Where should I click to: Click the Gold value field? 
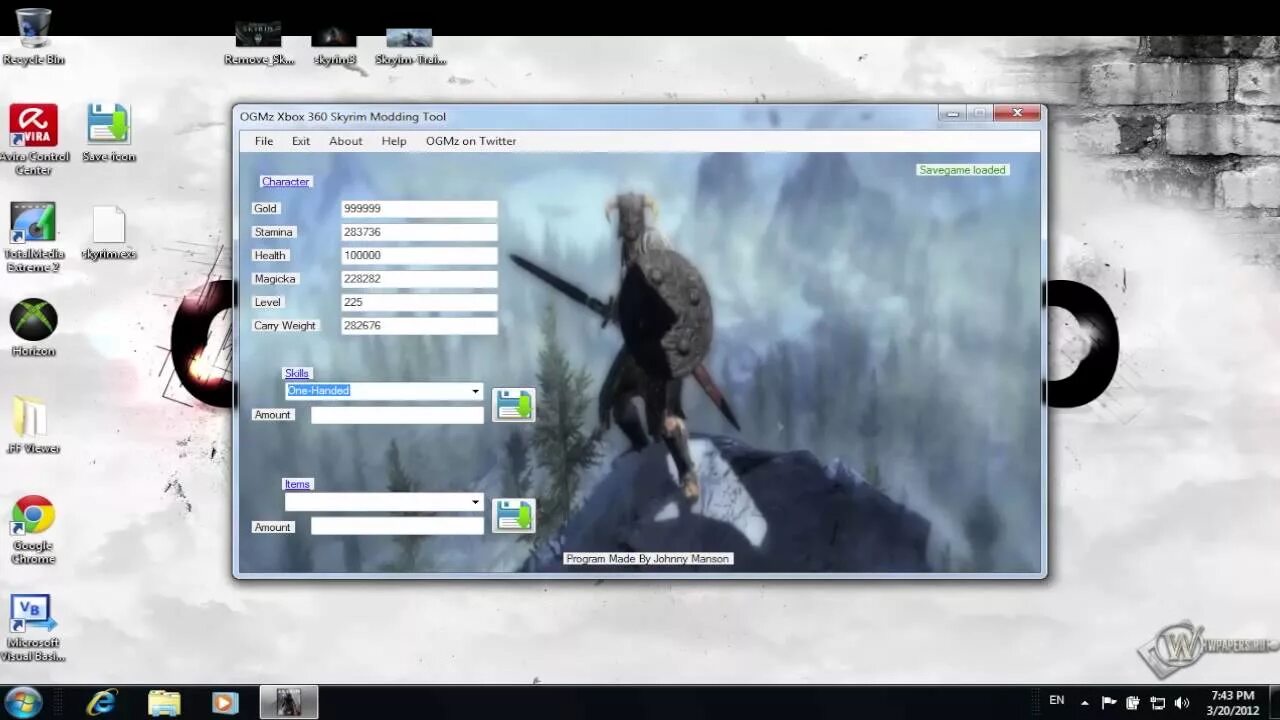point(419,209)
